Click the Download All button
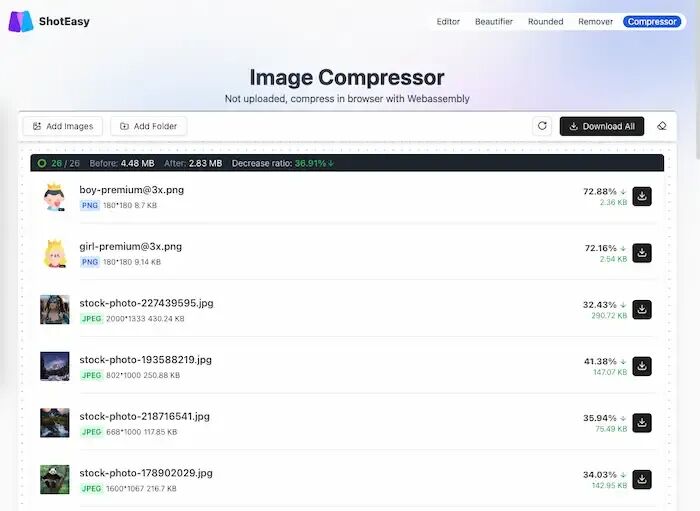The image size is (700, 511). tap(602, 126)
